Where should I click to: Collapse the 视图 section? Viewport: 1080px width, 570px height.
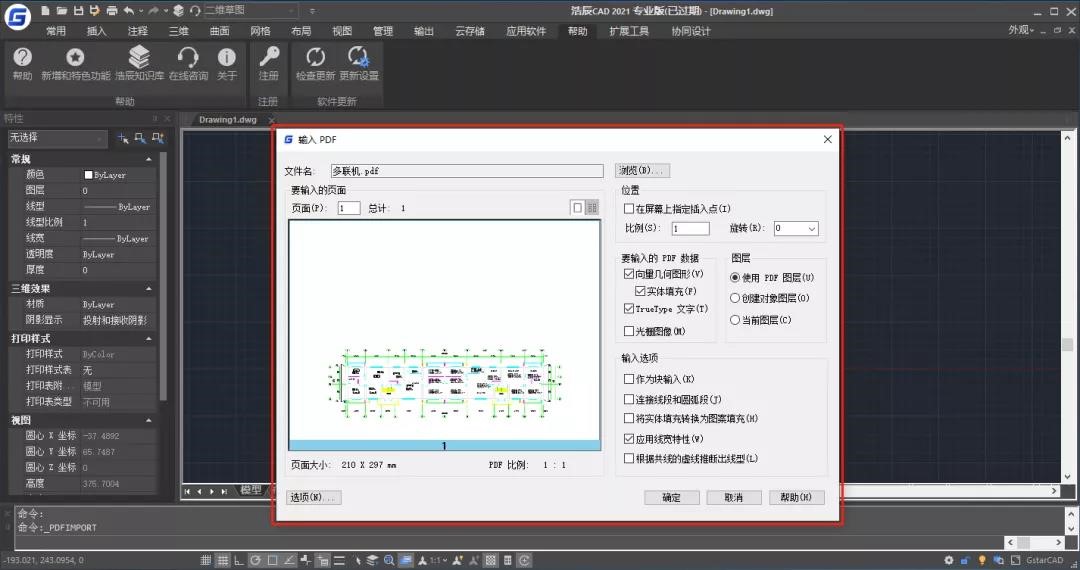click(149, 421)
